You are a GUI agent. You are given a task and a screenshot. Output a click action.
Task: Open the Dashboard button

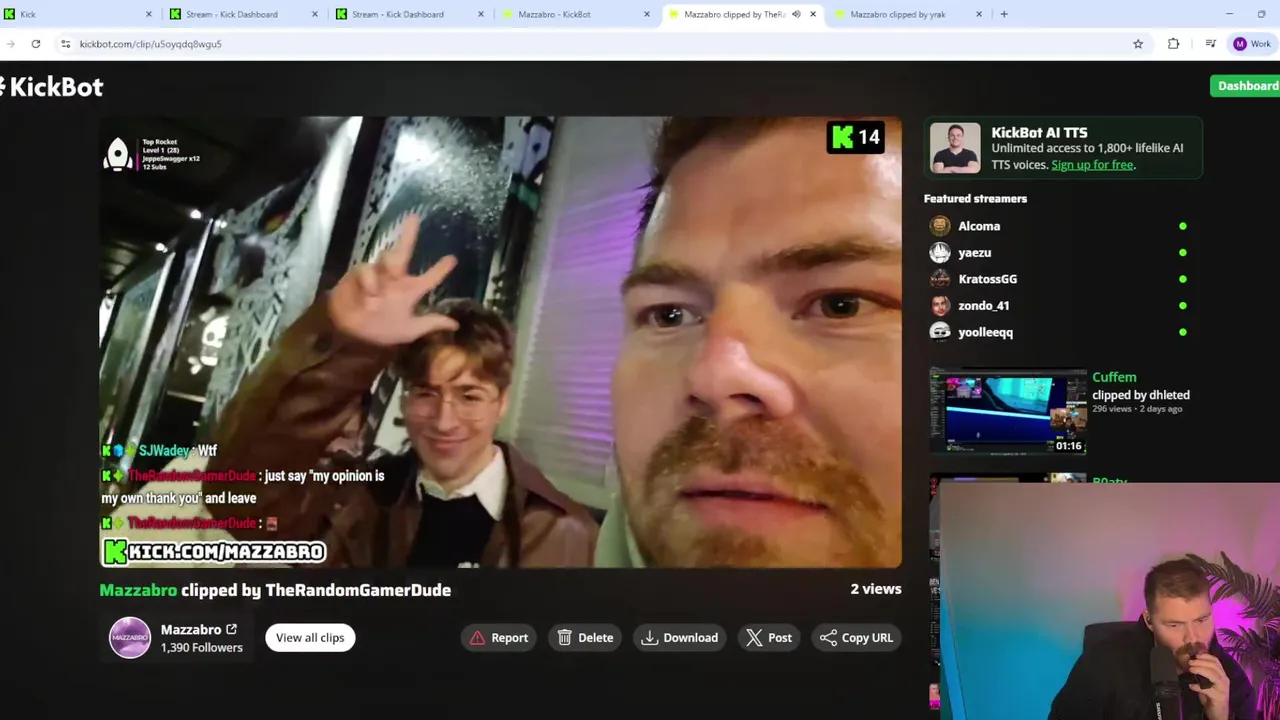[1246, 86]
